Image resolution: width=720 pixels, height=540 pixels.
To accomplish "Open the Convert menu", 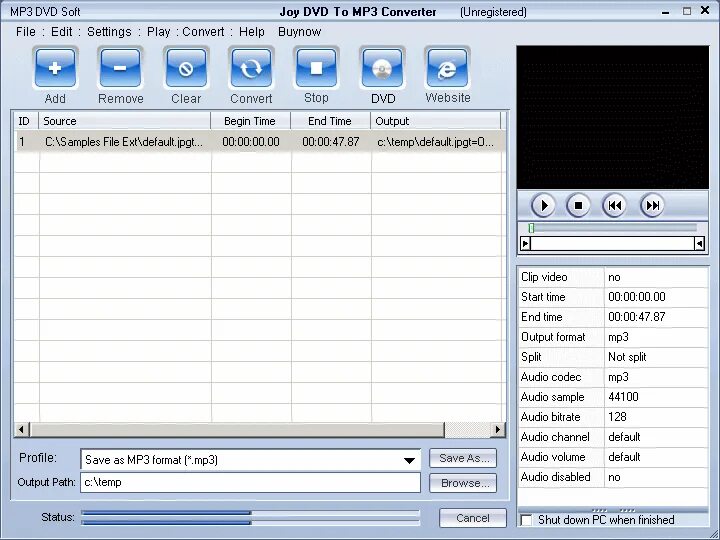I will [x=203, y=32].
